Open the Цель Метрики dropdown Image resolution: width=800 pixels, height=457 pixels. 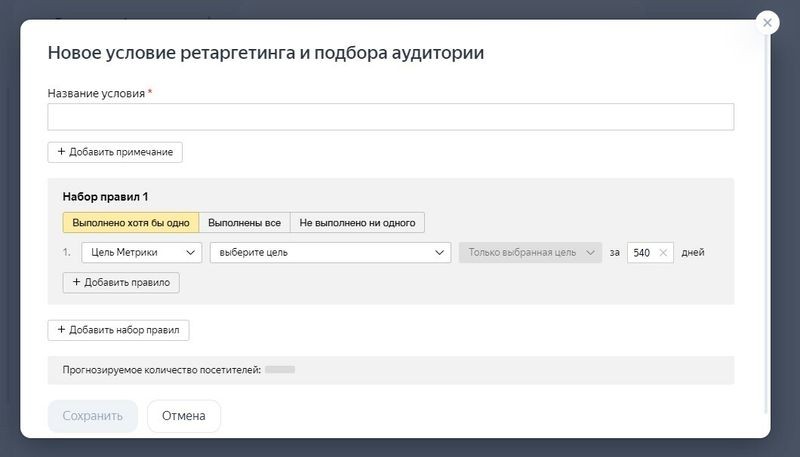click(141, 253)
